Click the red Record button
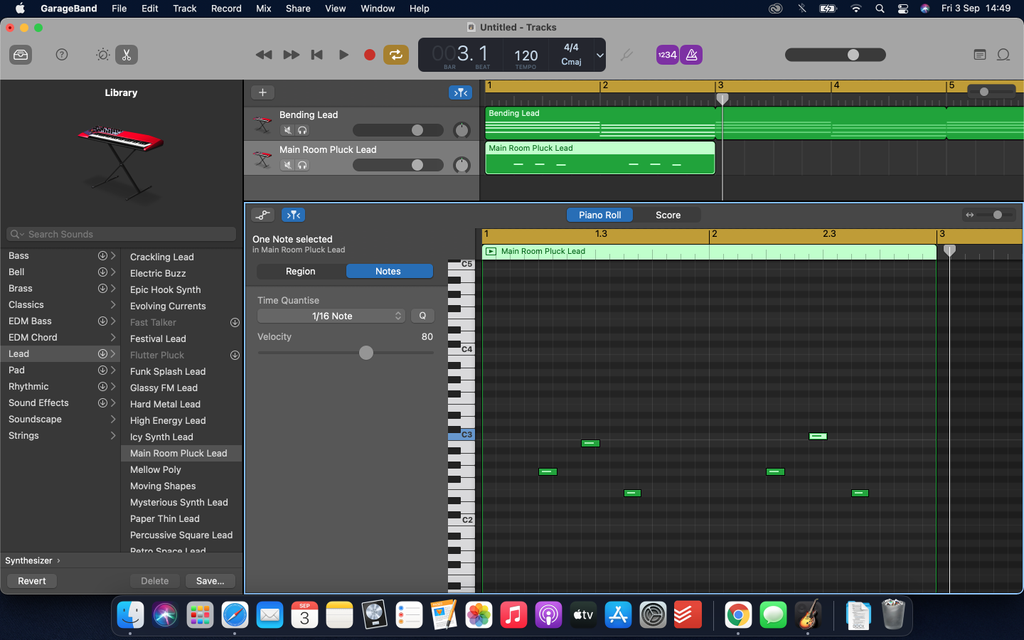The image size is (1024, 640). pyautogui.click(x=370, y=55)
